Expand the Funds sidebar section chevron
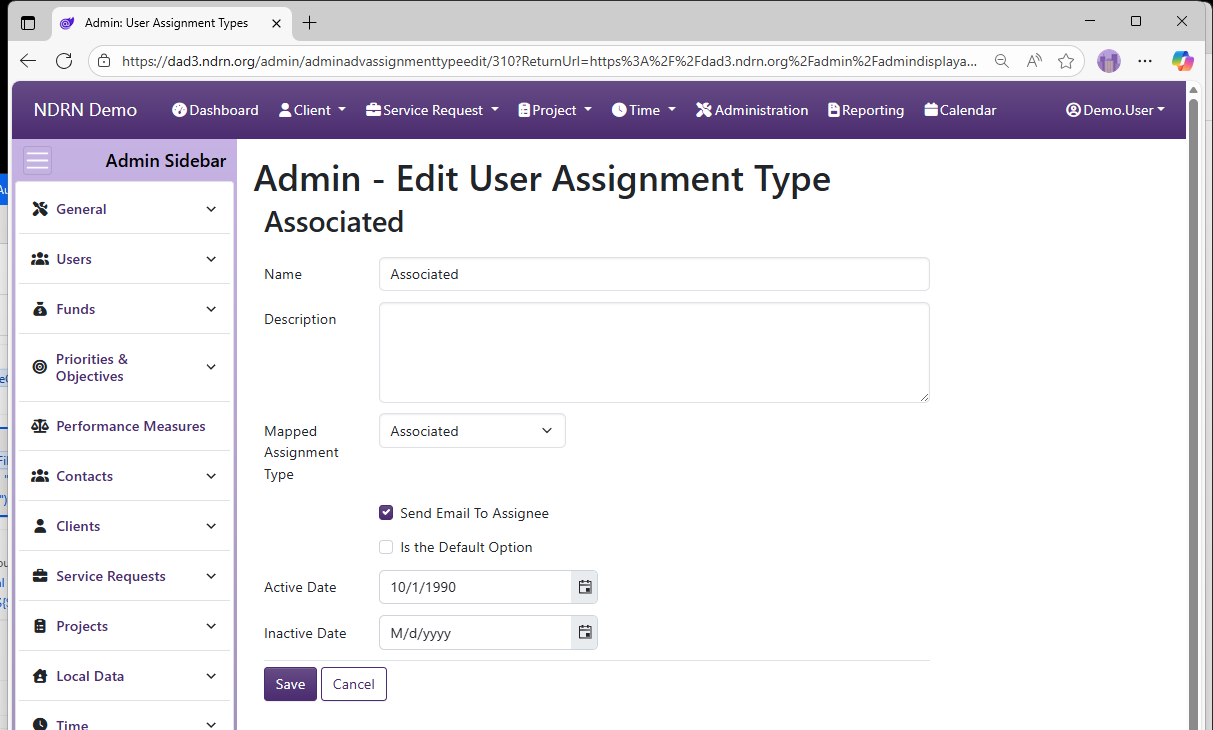The width and height of the screenshot is (1213, 730). pos(211,309)
